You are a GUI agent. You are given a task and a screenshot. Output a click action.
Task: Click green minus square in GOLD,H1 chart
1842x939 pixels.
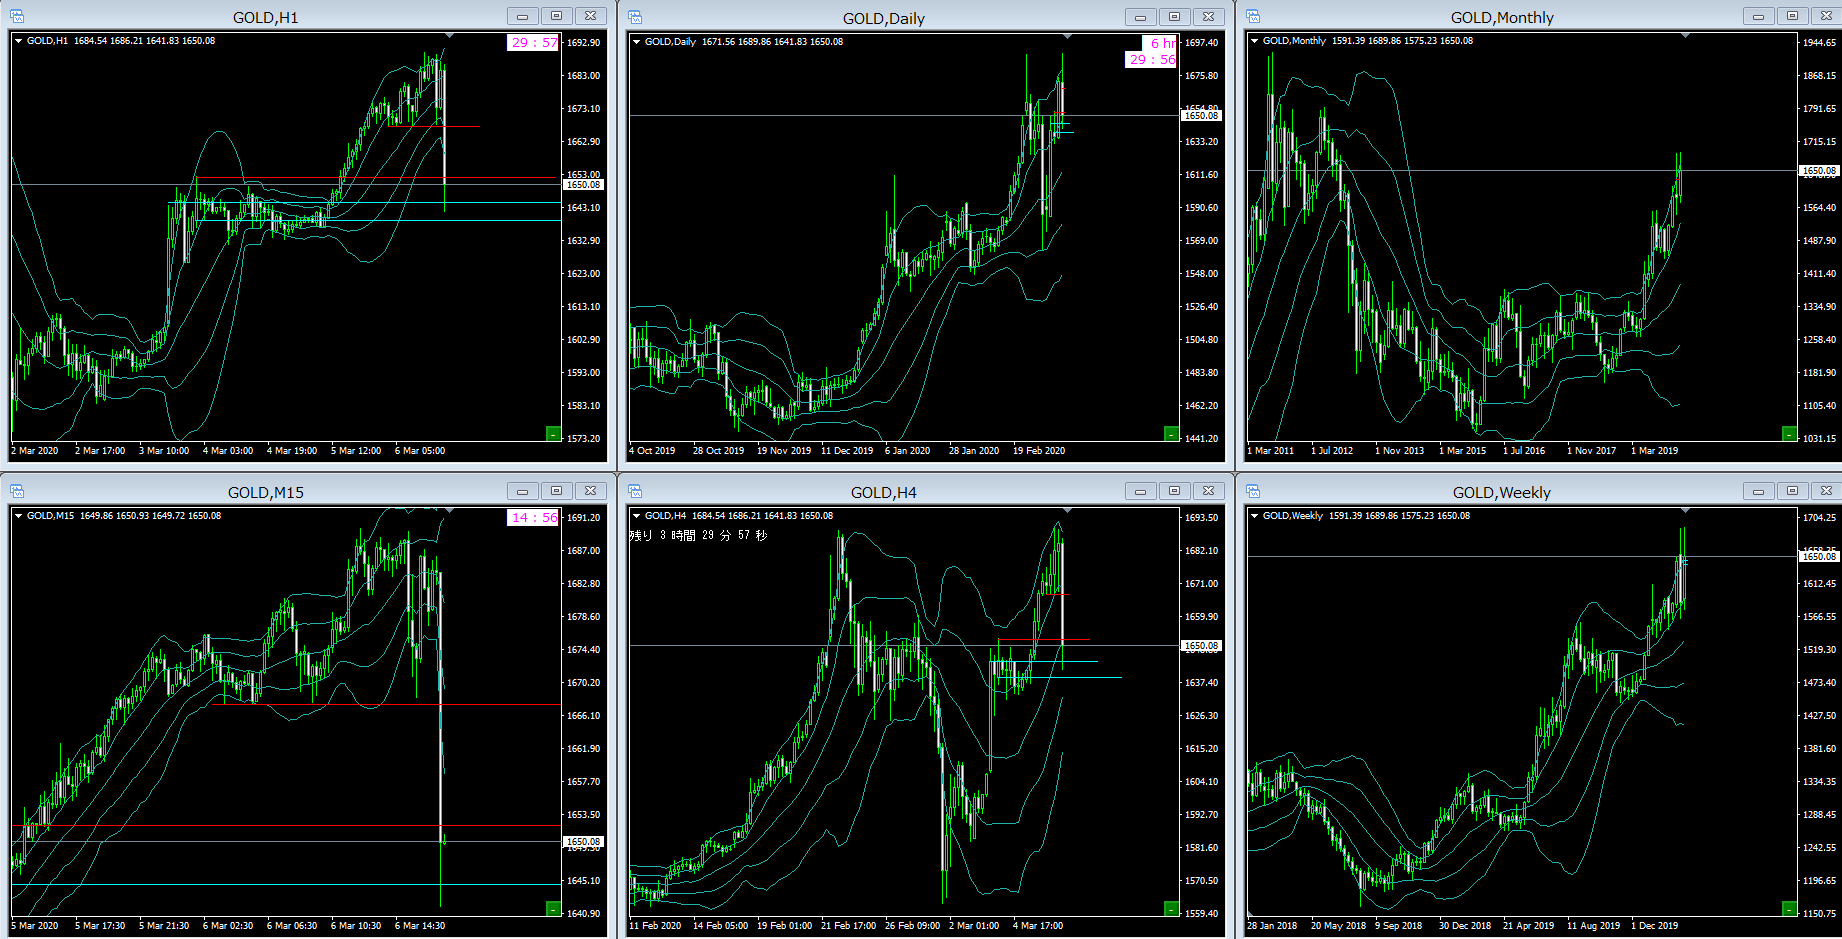pyautogui.click(x=553, y=433)
